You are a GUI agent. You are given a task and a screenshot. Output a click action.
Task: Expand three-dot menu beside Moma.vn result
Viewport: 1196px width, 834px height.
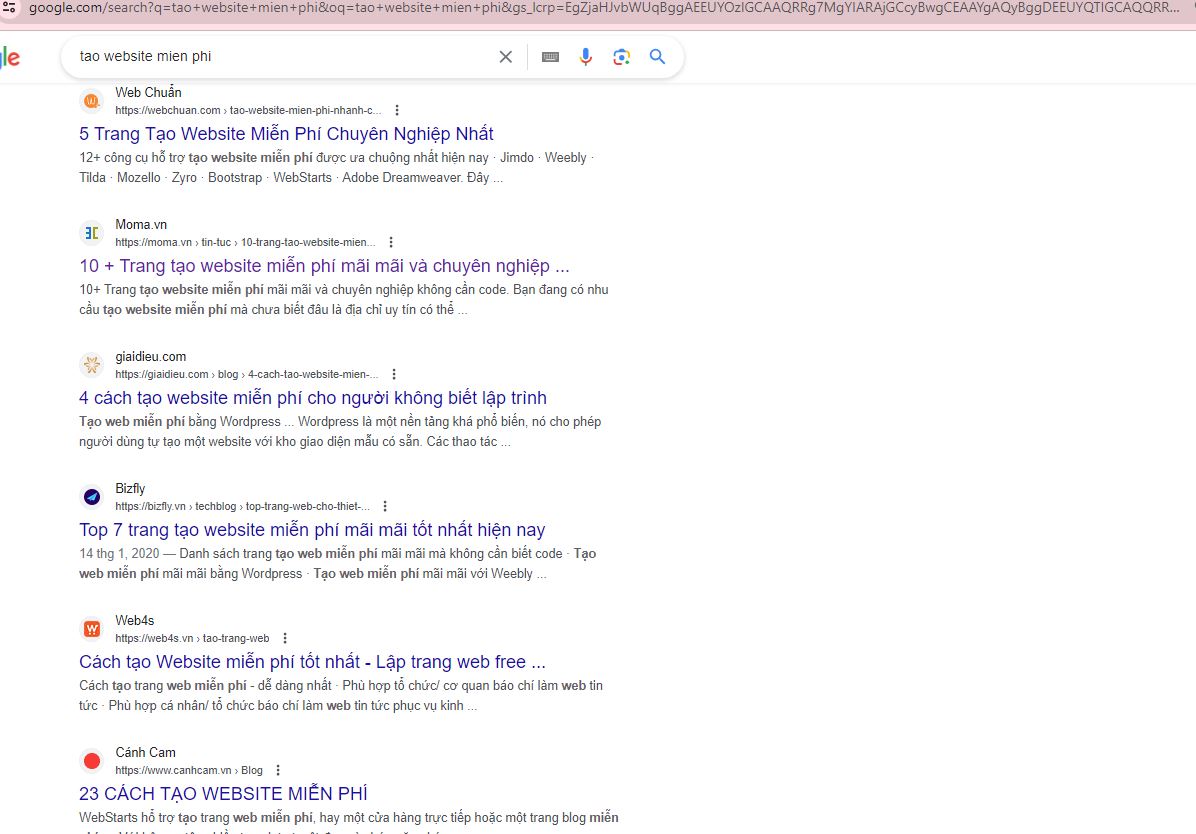coord(391,242)
